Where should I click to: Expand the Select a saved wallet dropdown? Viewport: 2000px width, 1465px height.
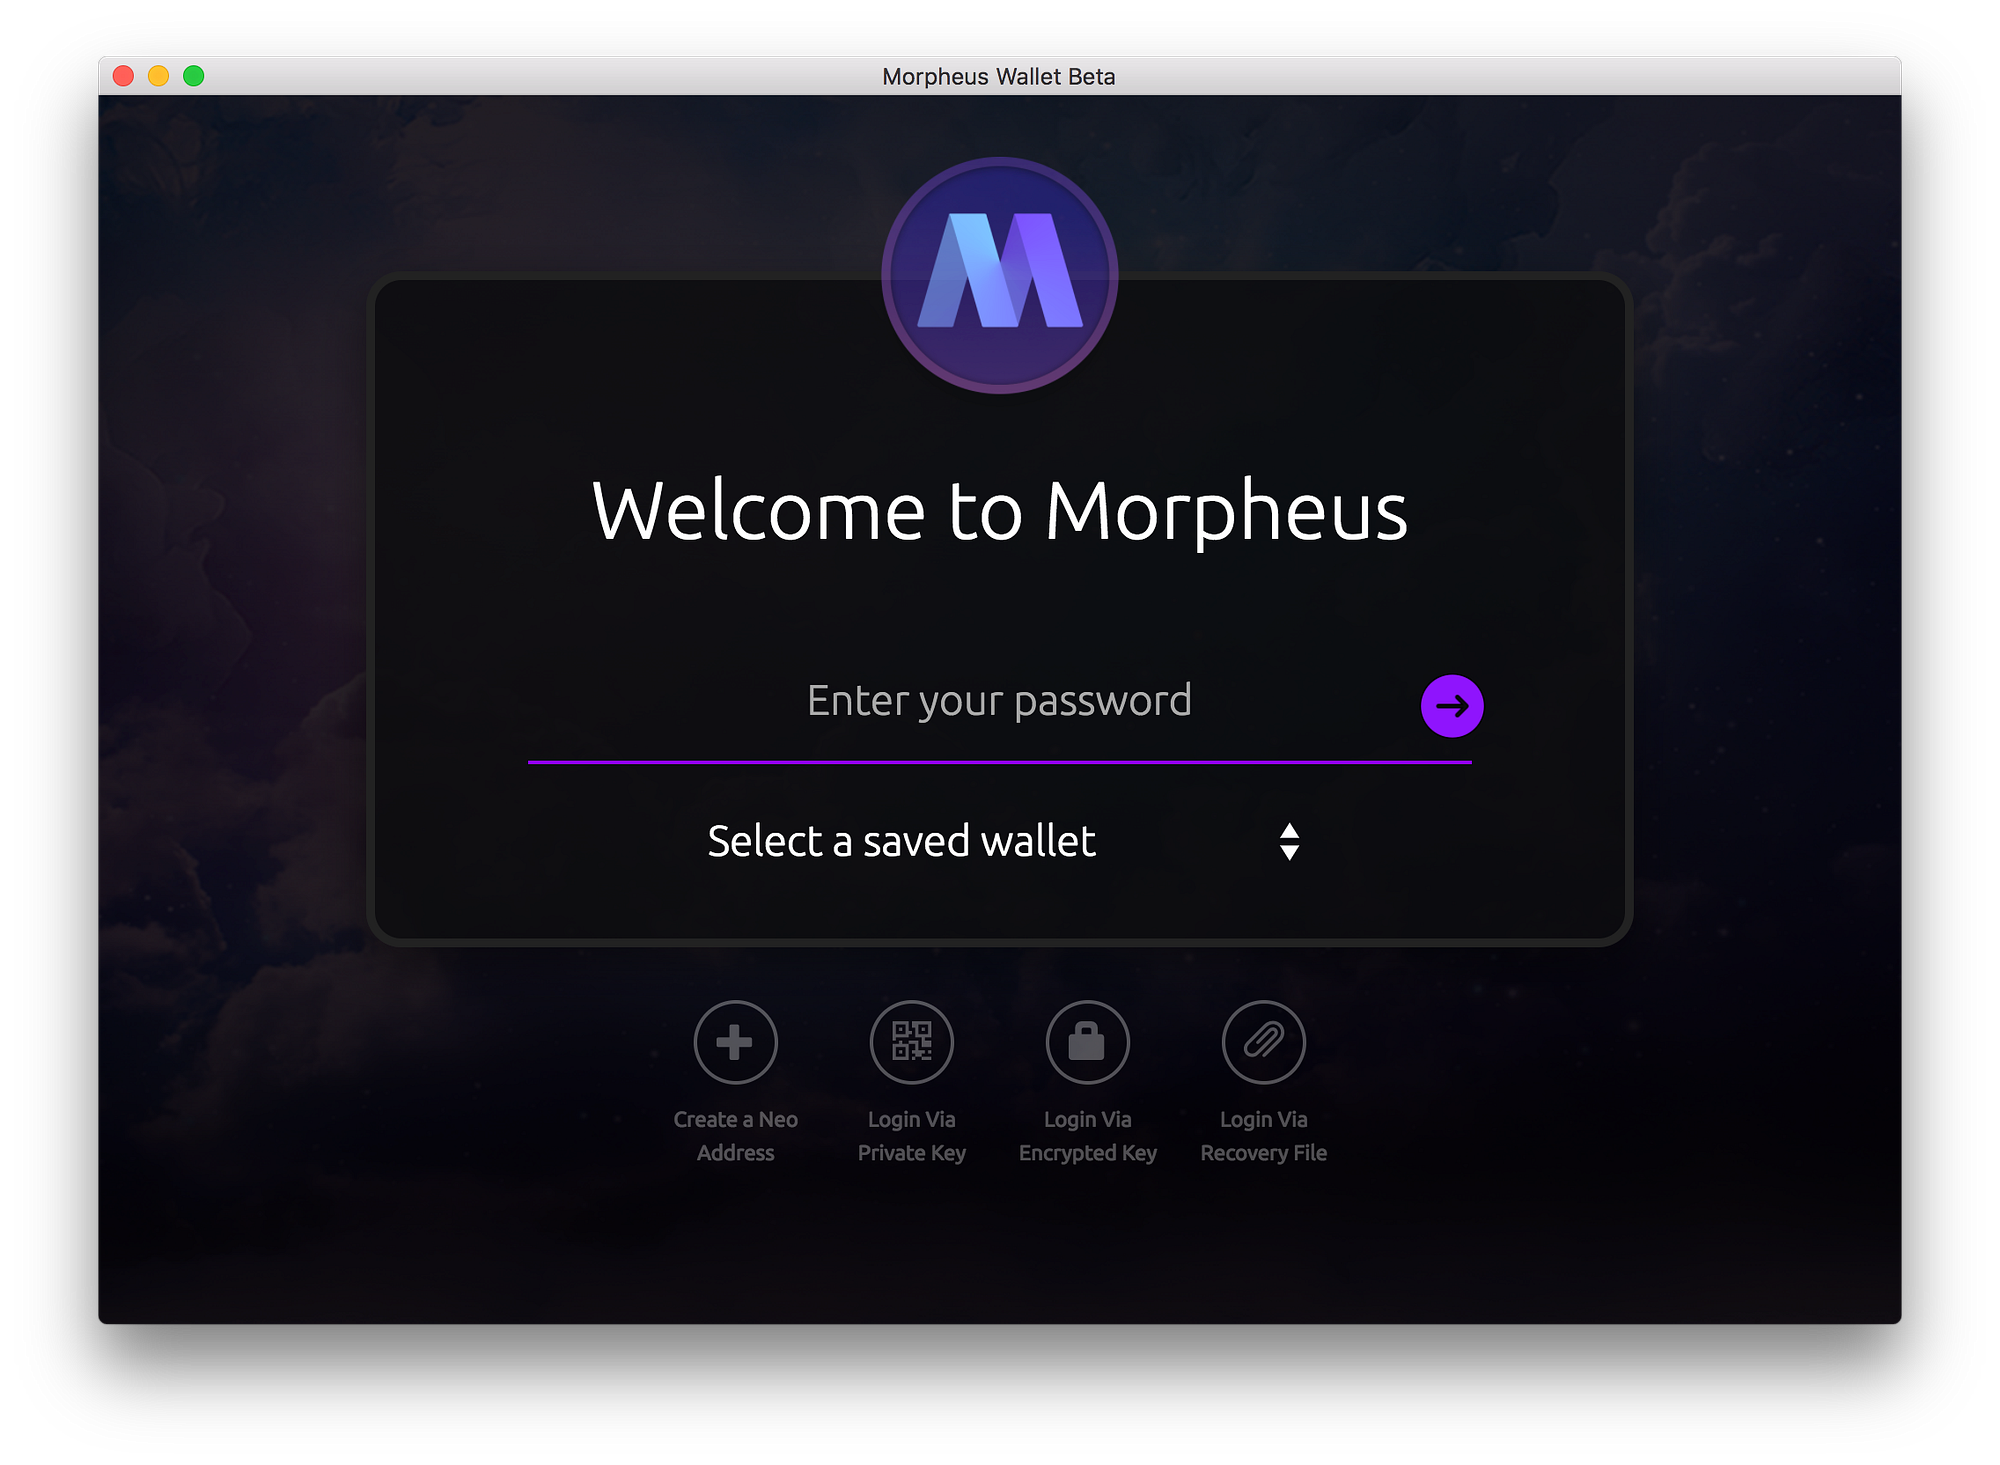click(x=901, y=841)
